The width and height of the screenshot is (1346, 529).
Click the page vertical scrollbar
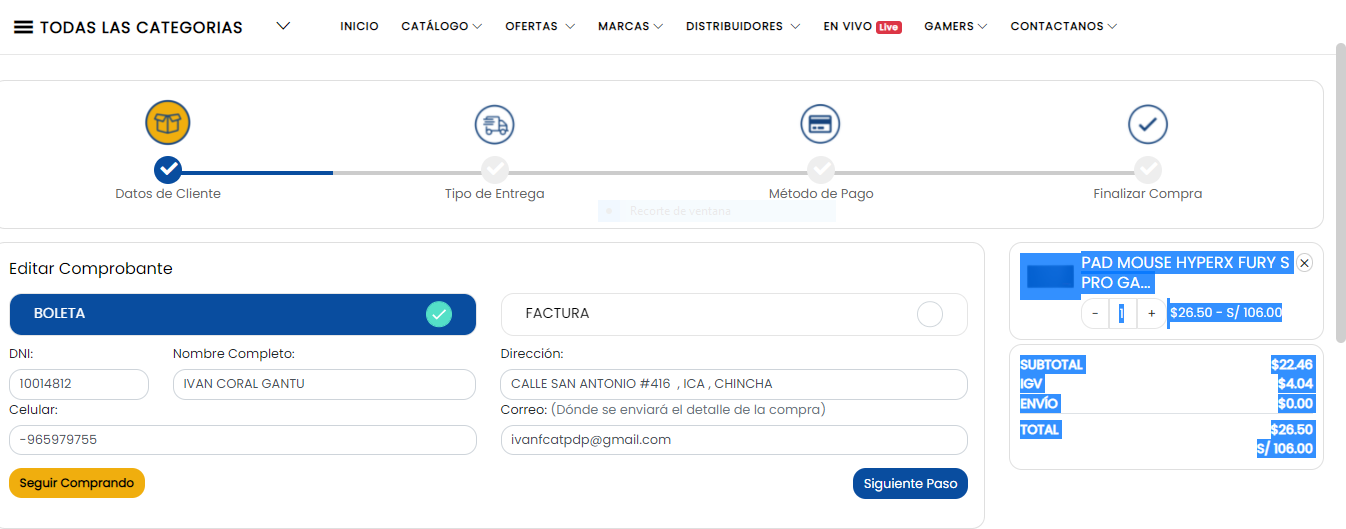tap(1340, 190)
